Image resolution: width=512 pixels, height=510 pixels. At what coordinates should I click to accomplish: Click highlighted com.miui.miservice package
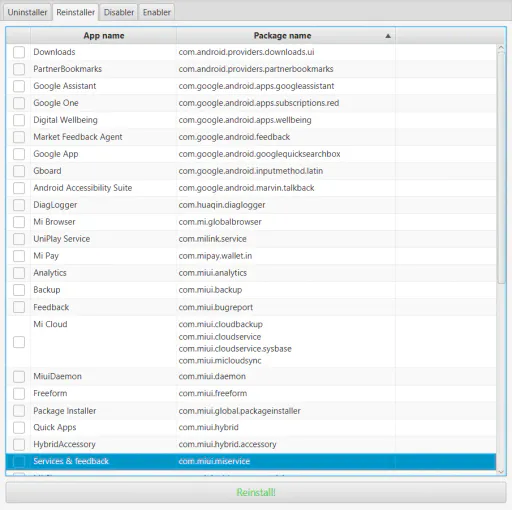[214, 461]
